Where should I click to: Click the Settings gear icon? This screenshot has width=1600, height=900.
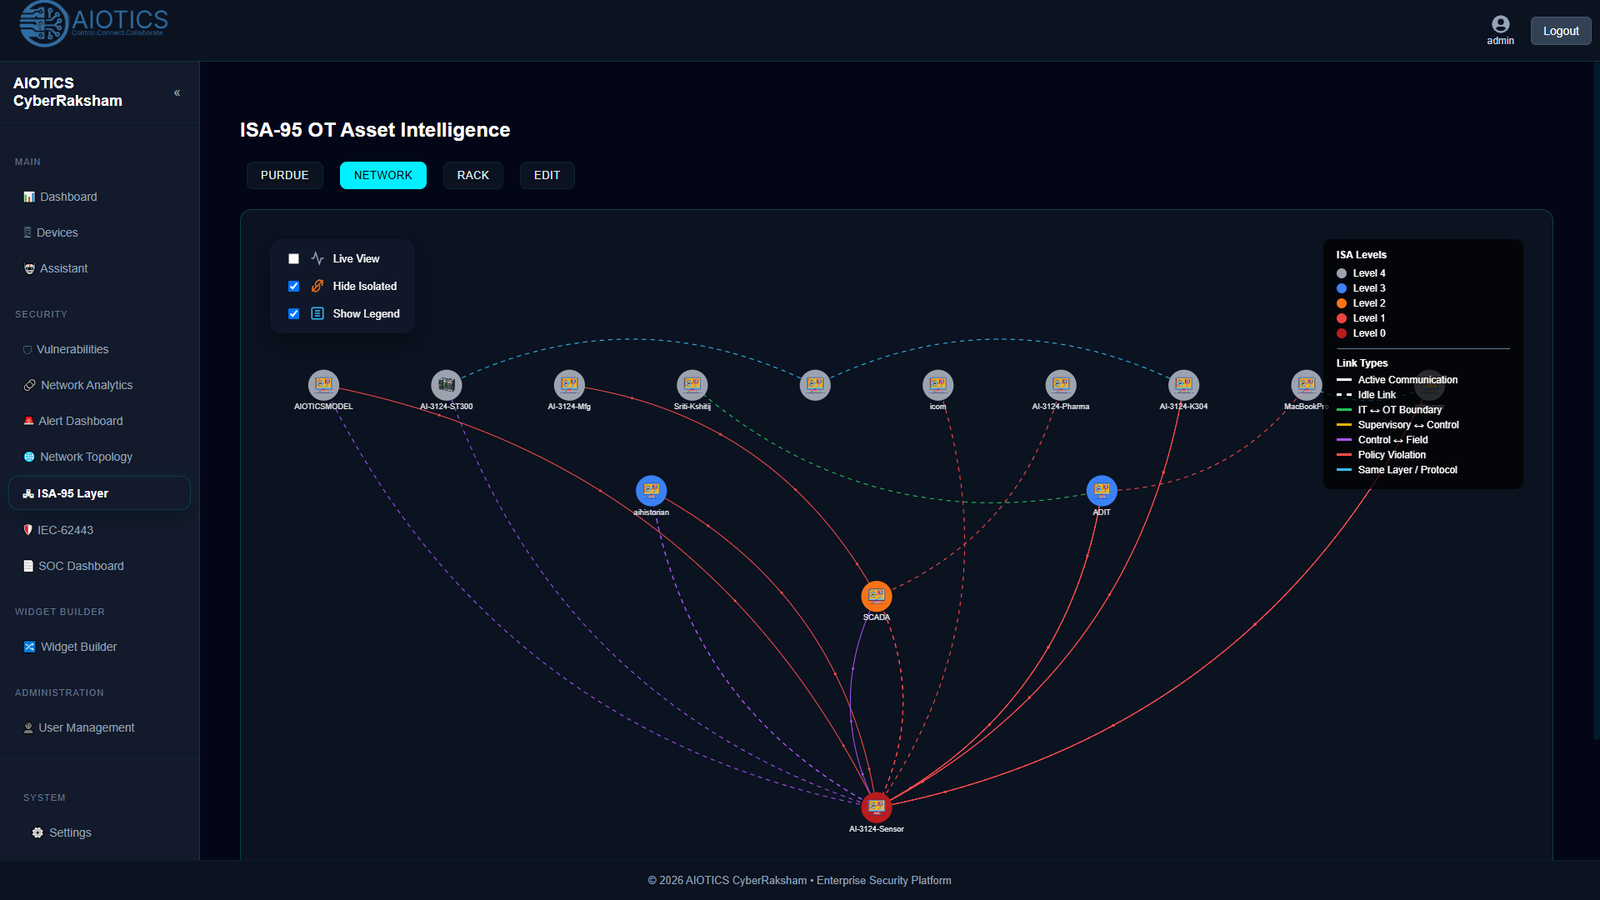click(x=37, y=833)
